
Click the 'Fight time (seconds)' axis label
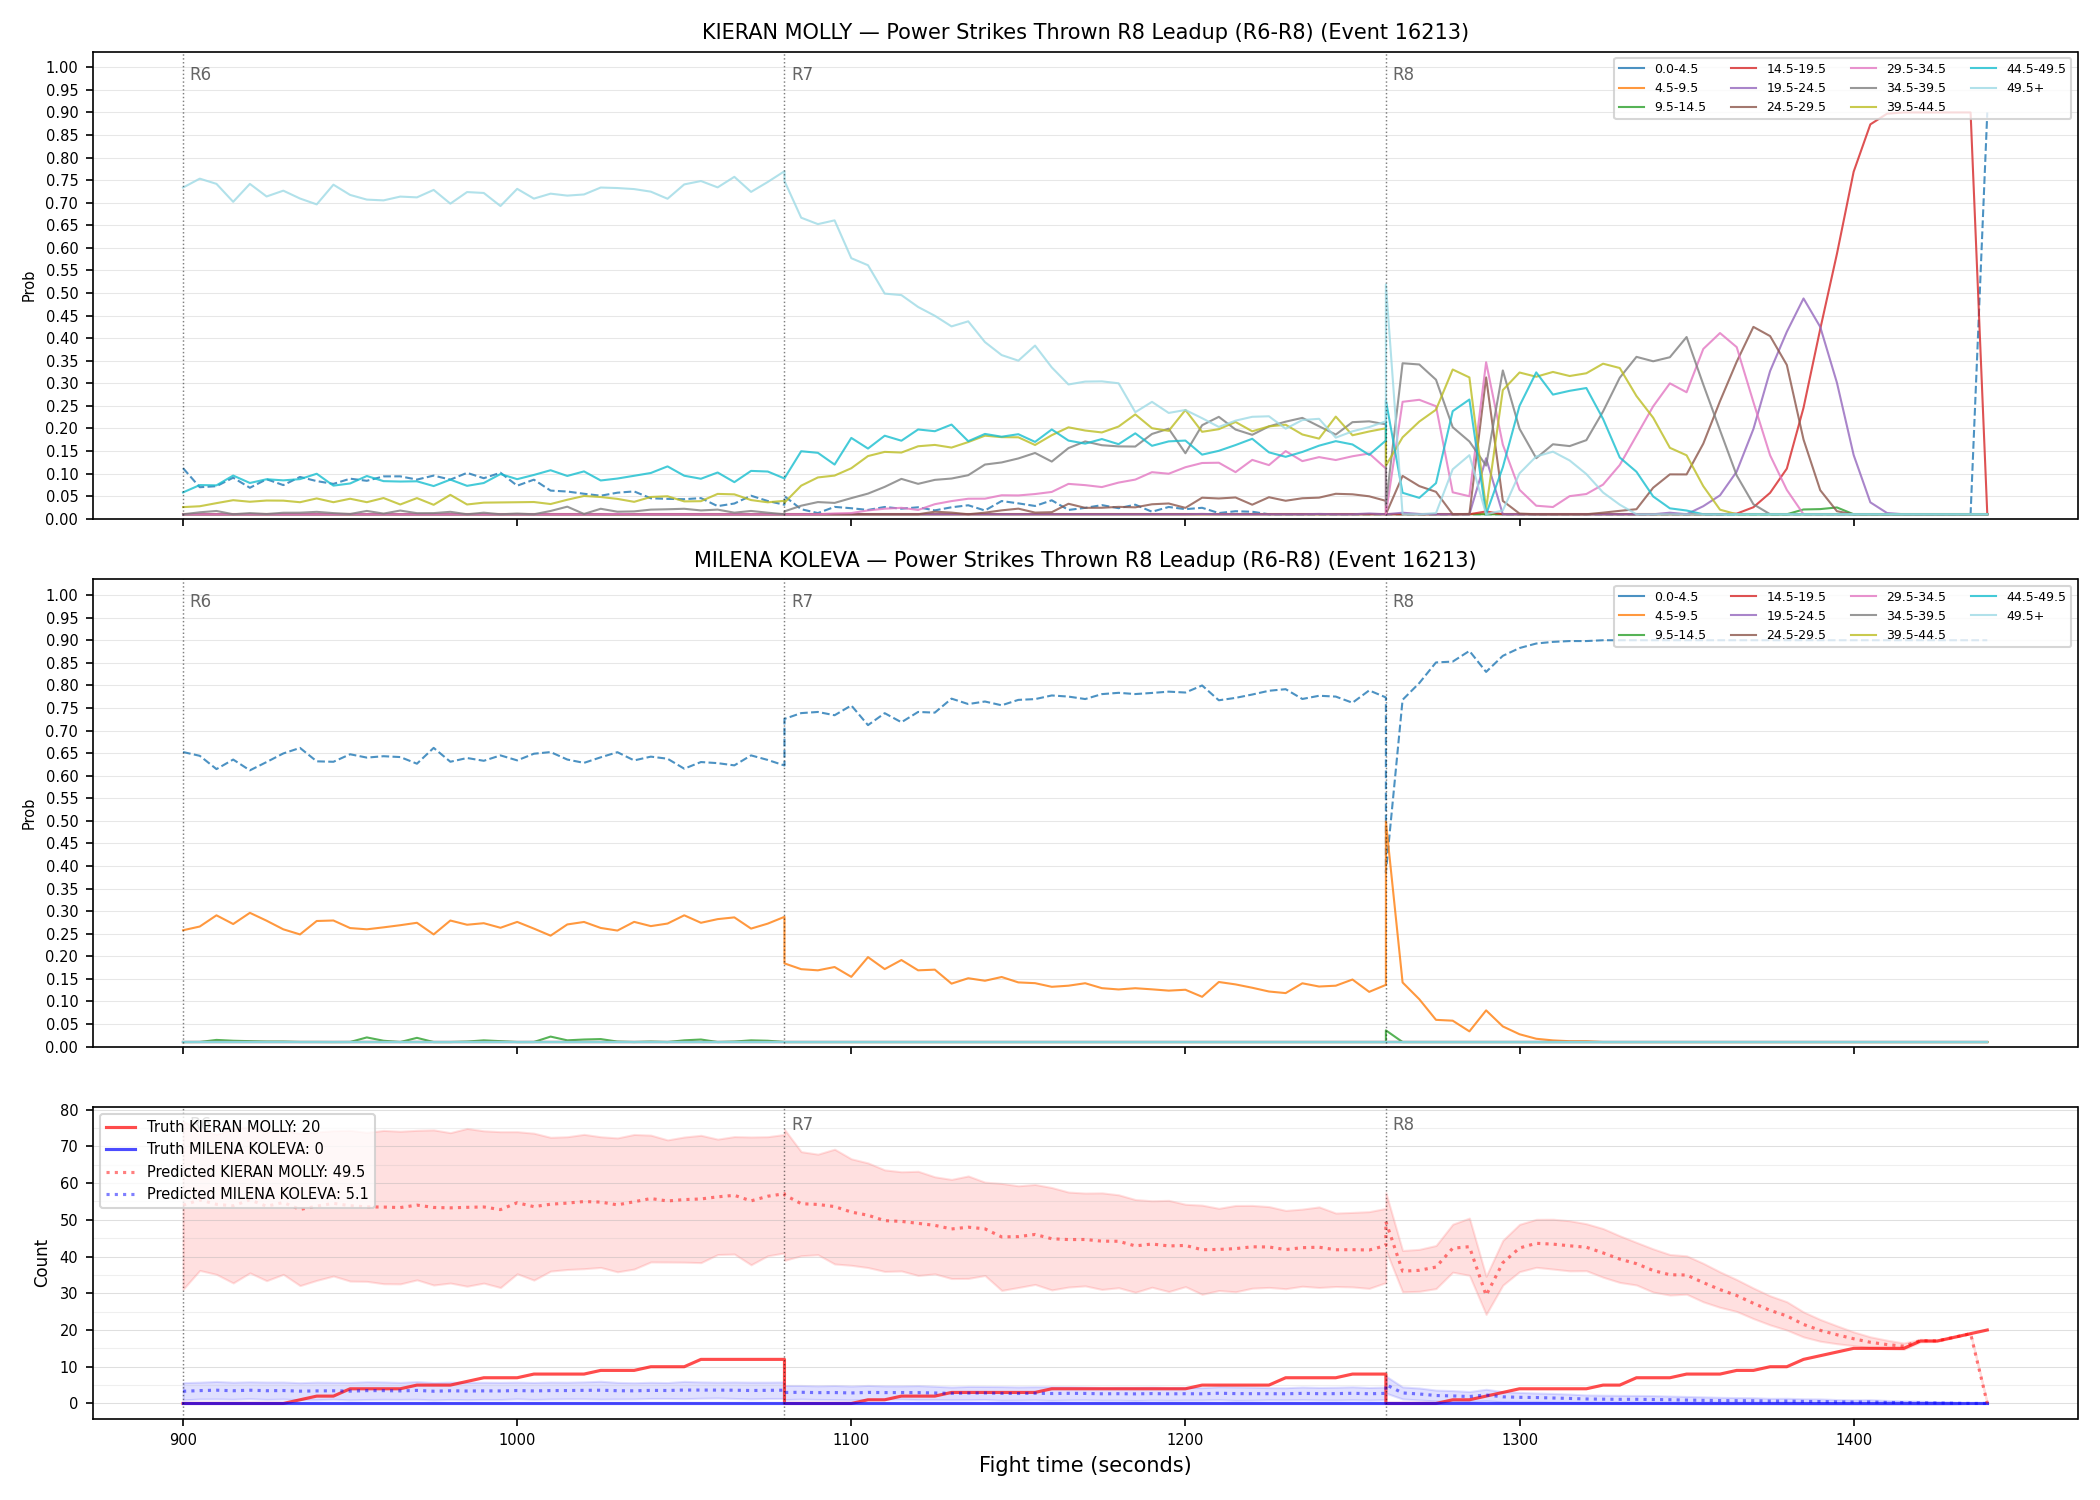point(1085,1465)
